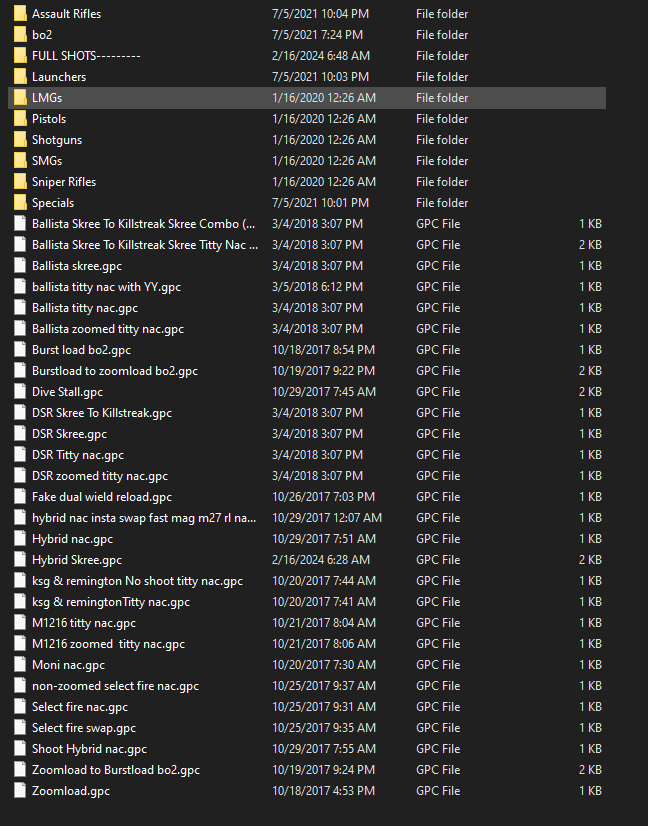The width and height of the screenshot is (648, 826).
Task: Click File folder type of the Pistols row
Action: pos(442,119)
